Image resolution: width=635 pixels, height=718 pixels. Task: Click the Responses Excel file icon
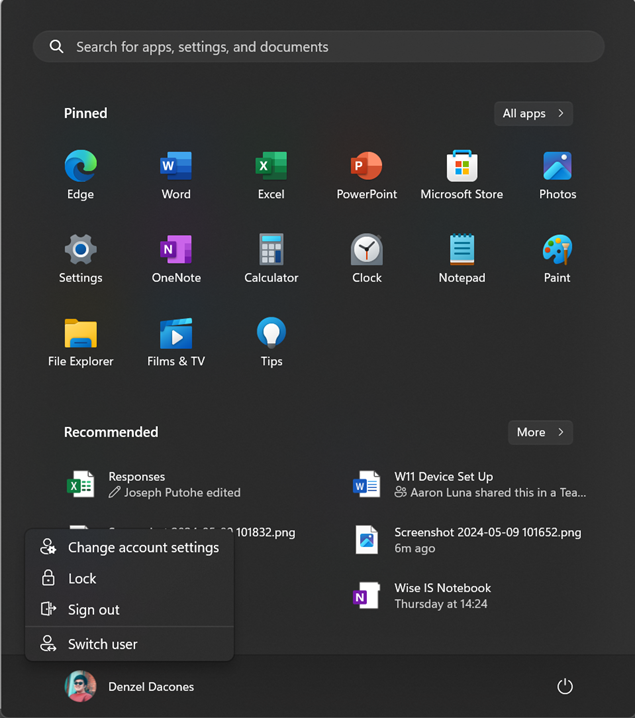81,484
